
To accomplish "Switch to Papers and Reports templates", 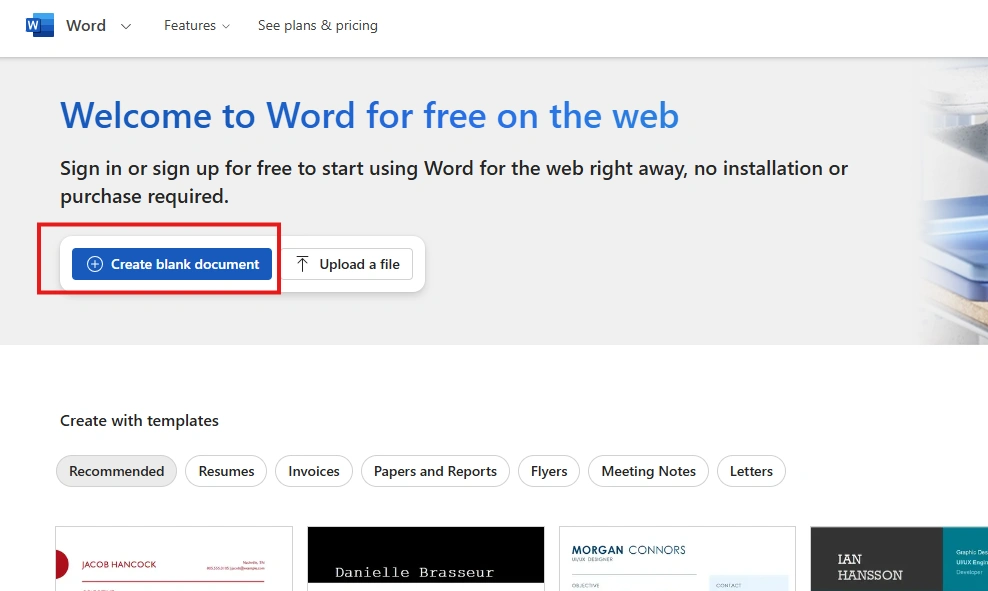I will 435,471.
